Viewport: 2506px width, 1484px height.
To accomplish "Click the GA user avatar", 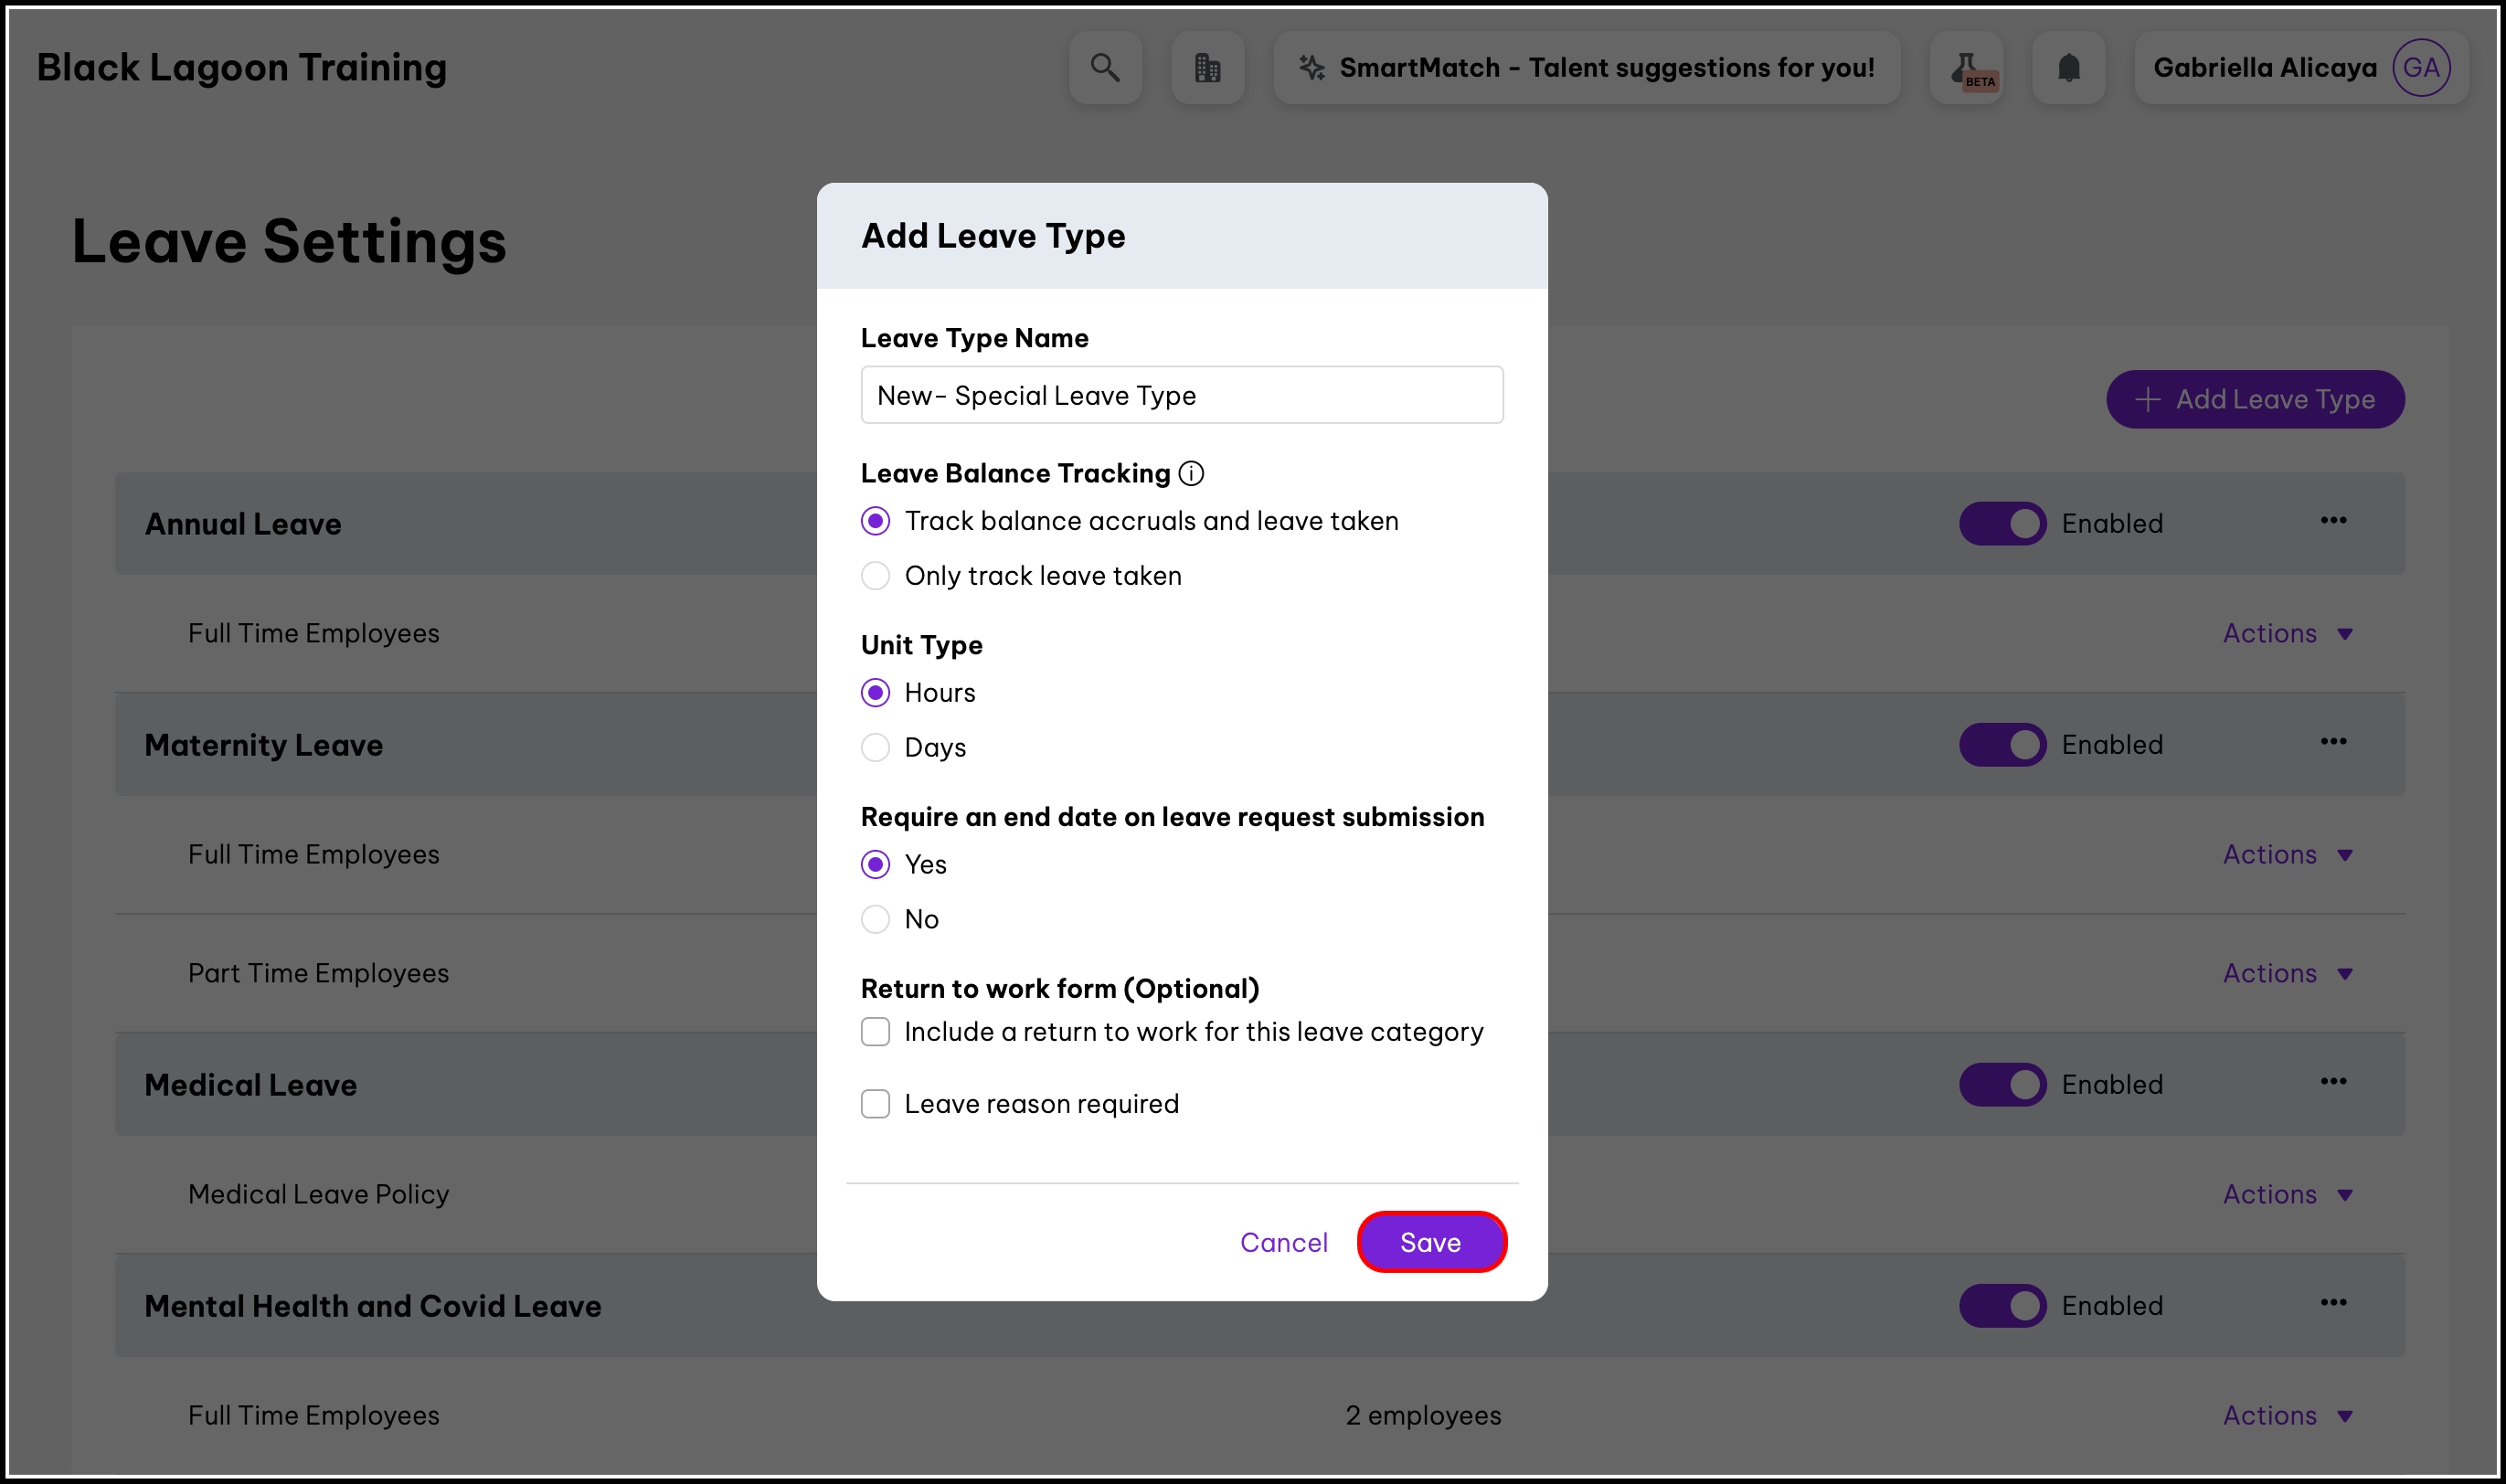I will [2420, 67].
